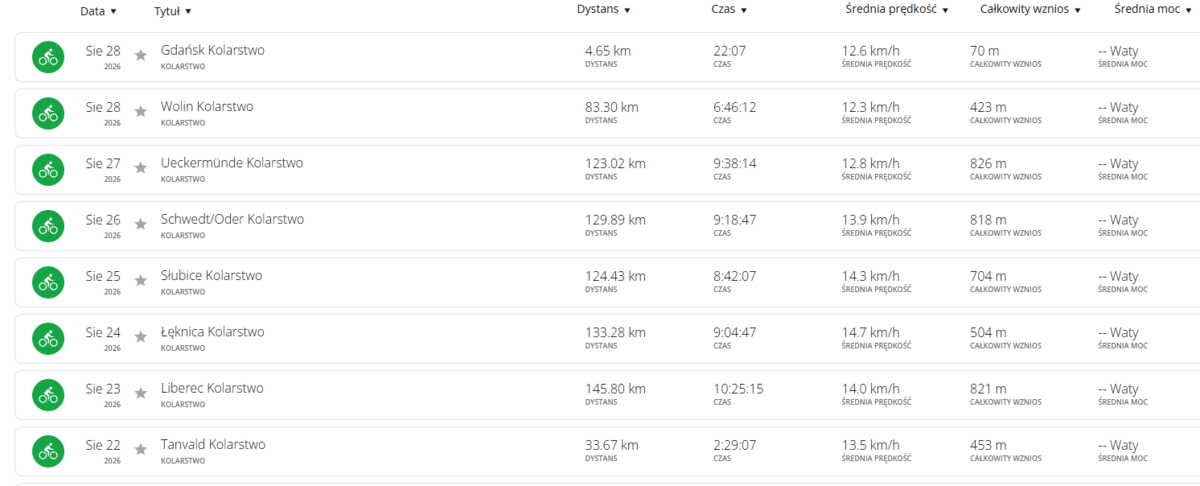Open the Wolin Kolarstwo activity
The image size is (1200, 486).
coord(207,107)
